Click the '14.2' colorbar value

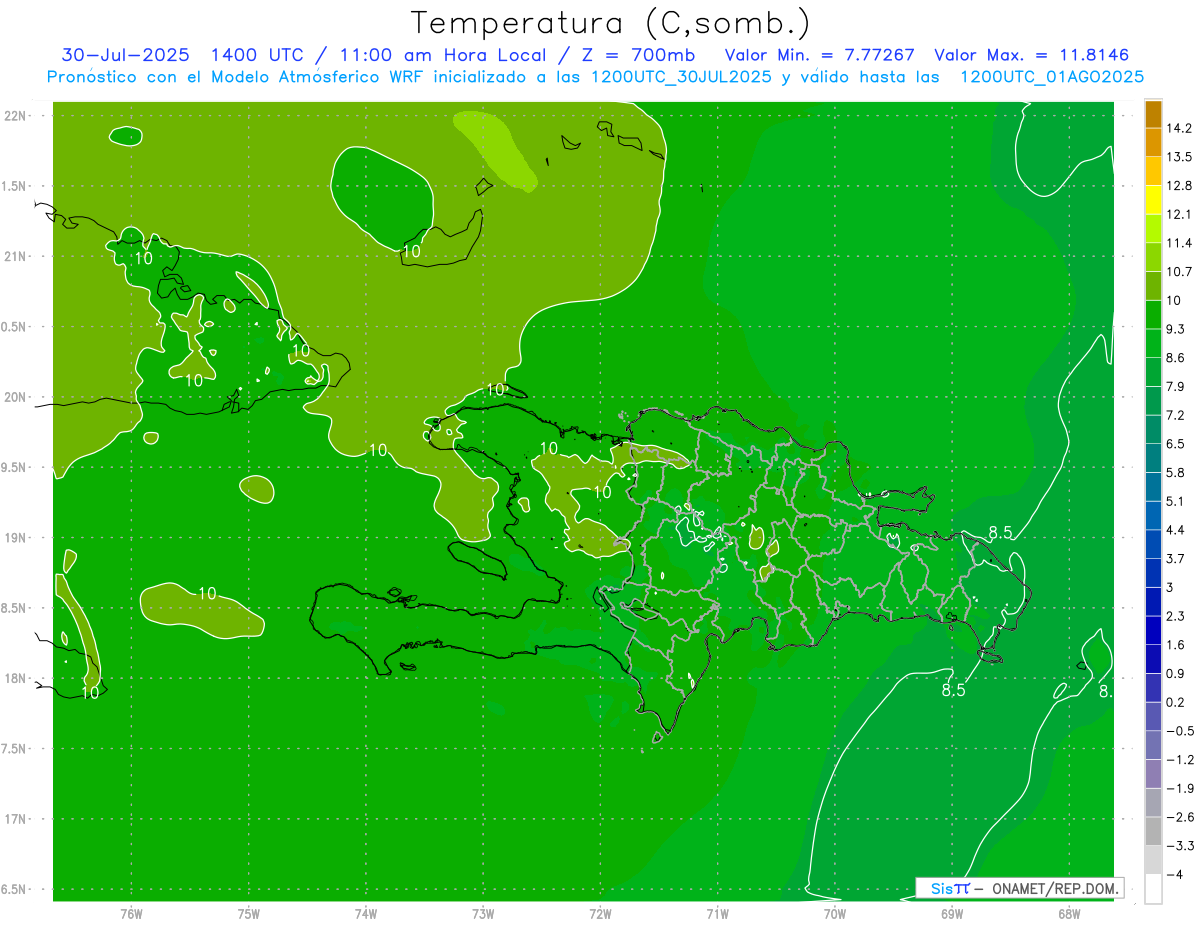coord(1178,128)
